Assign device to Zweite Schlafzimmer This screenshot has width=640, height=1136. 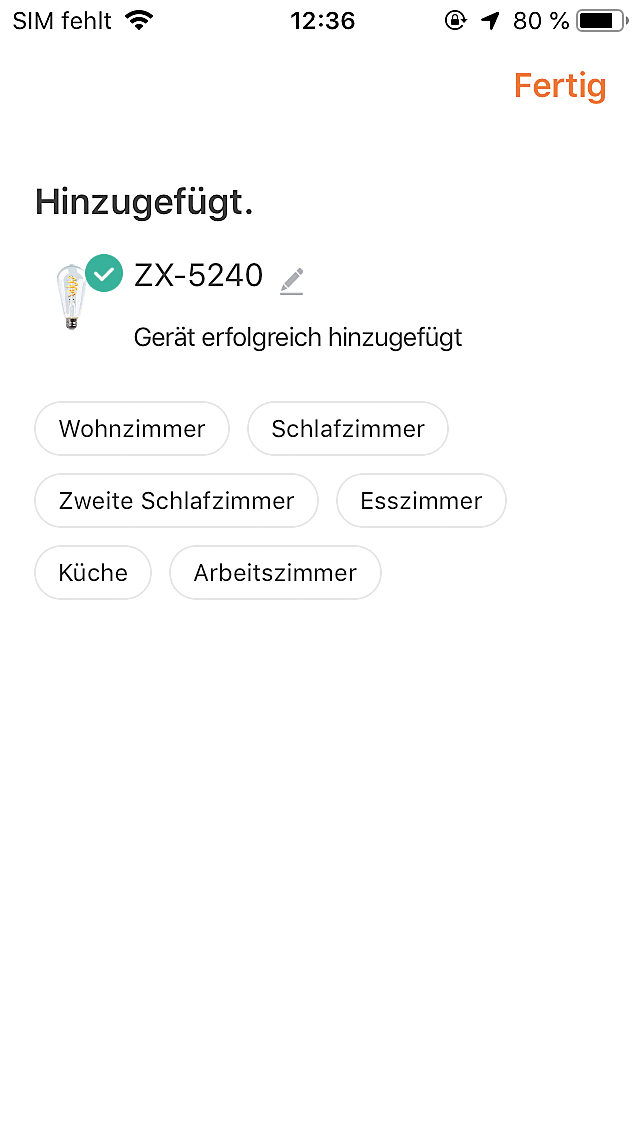[x=176, y=501]
